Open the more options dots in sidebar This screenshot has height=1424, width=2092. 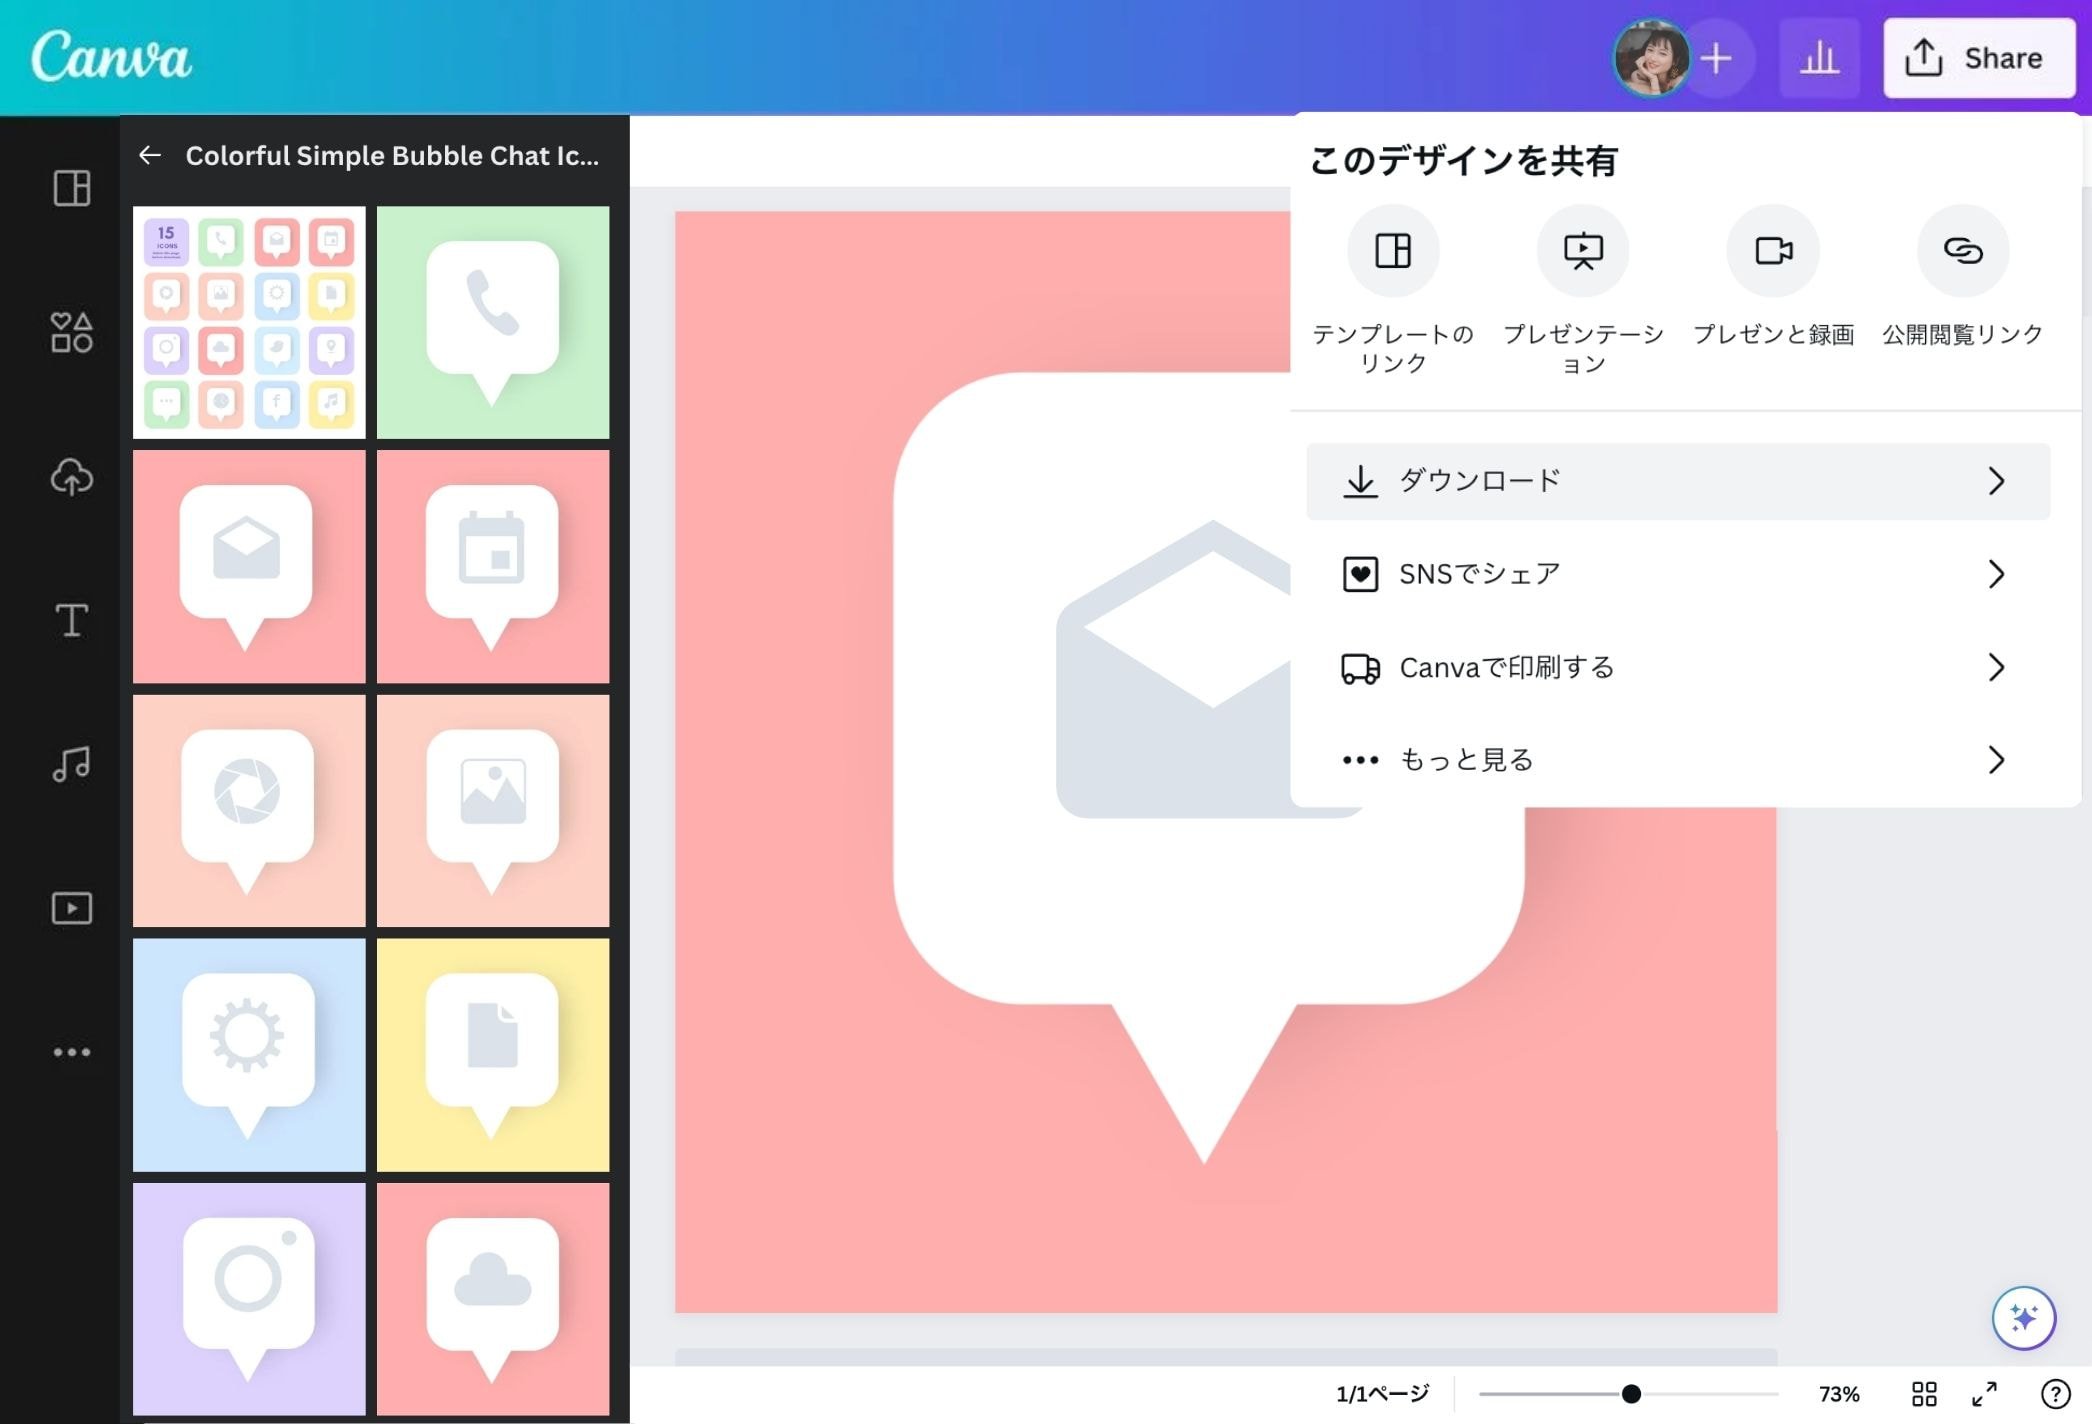tap(71, 1052)
